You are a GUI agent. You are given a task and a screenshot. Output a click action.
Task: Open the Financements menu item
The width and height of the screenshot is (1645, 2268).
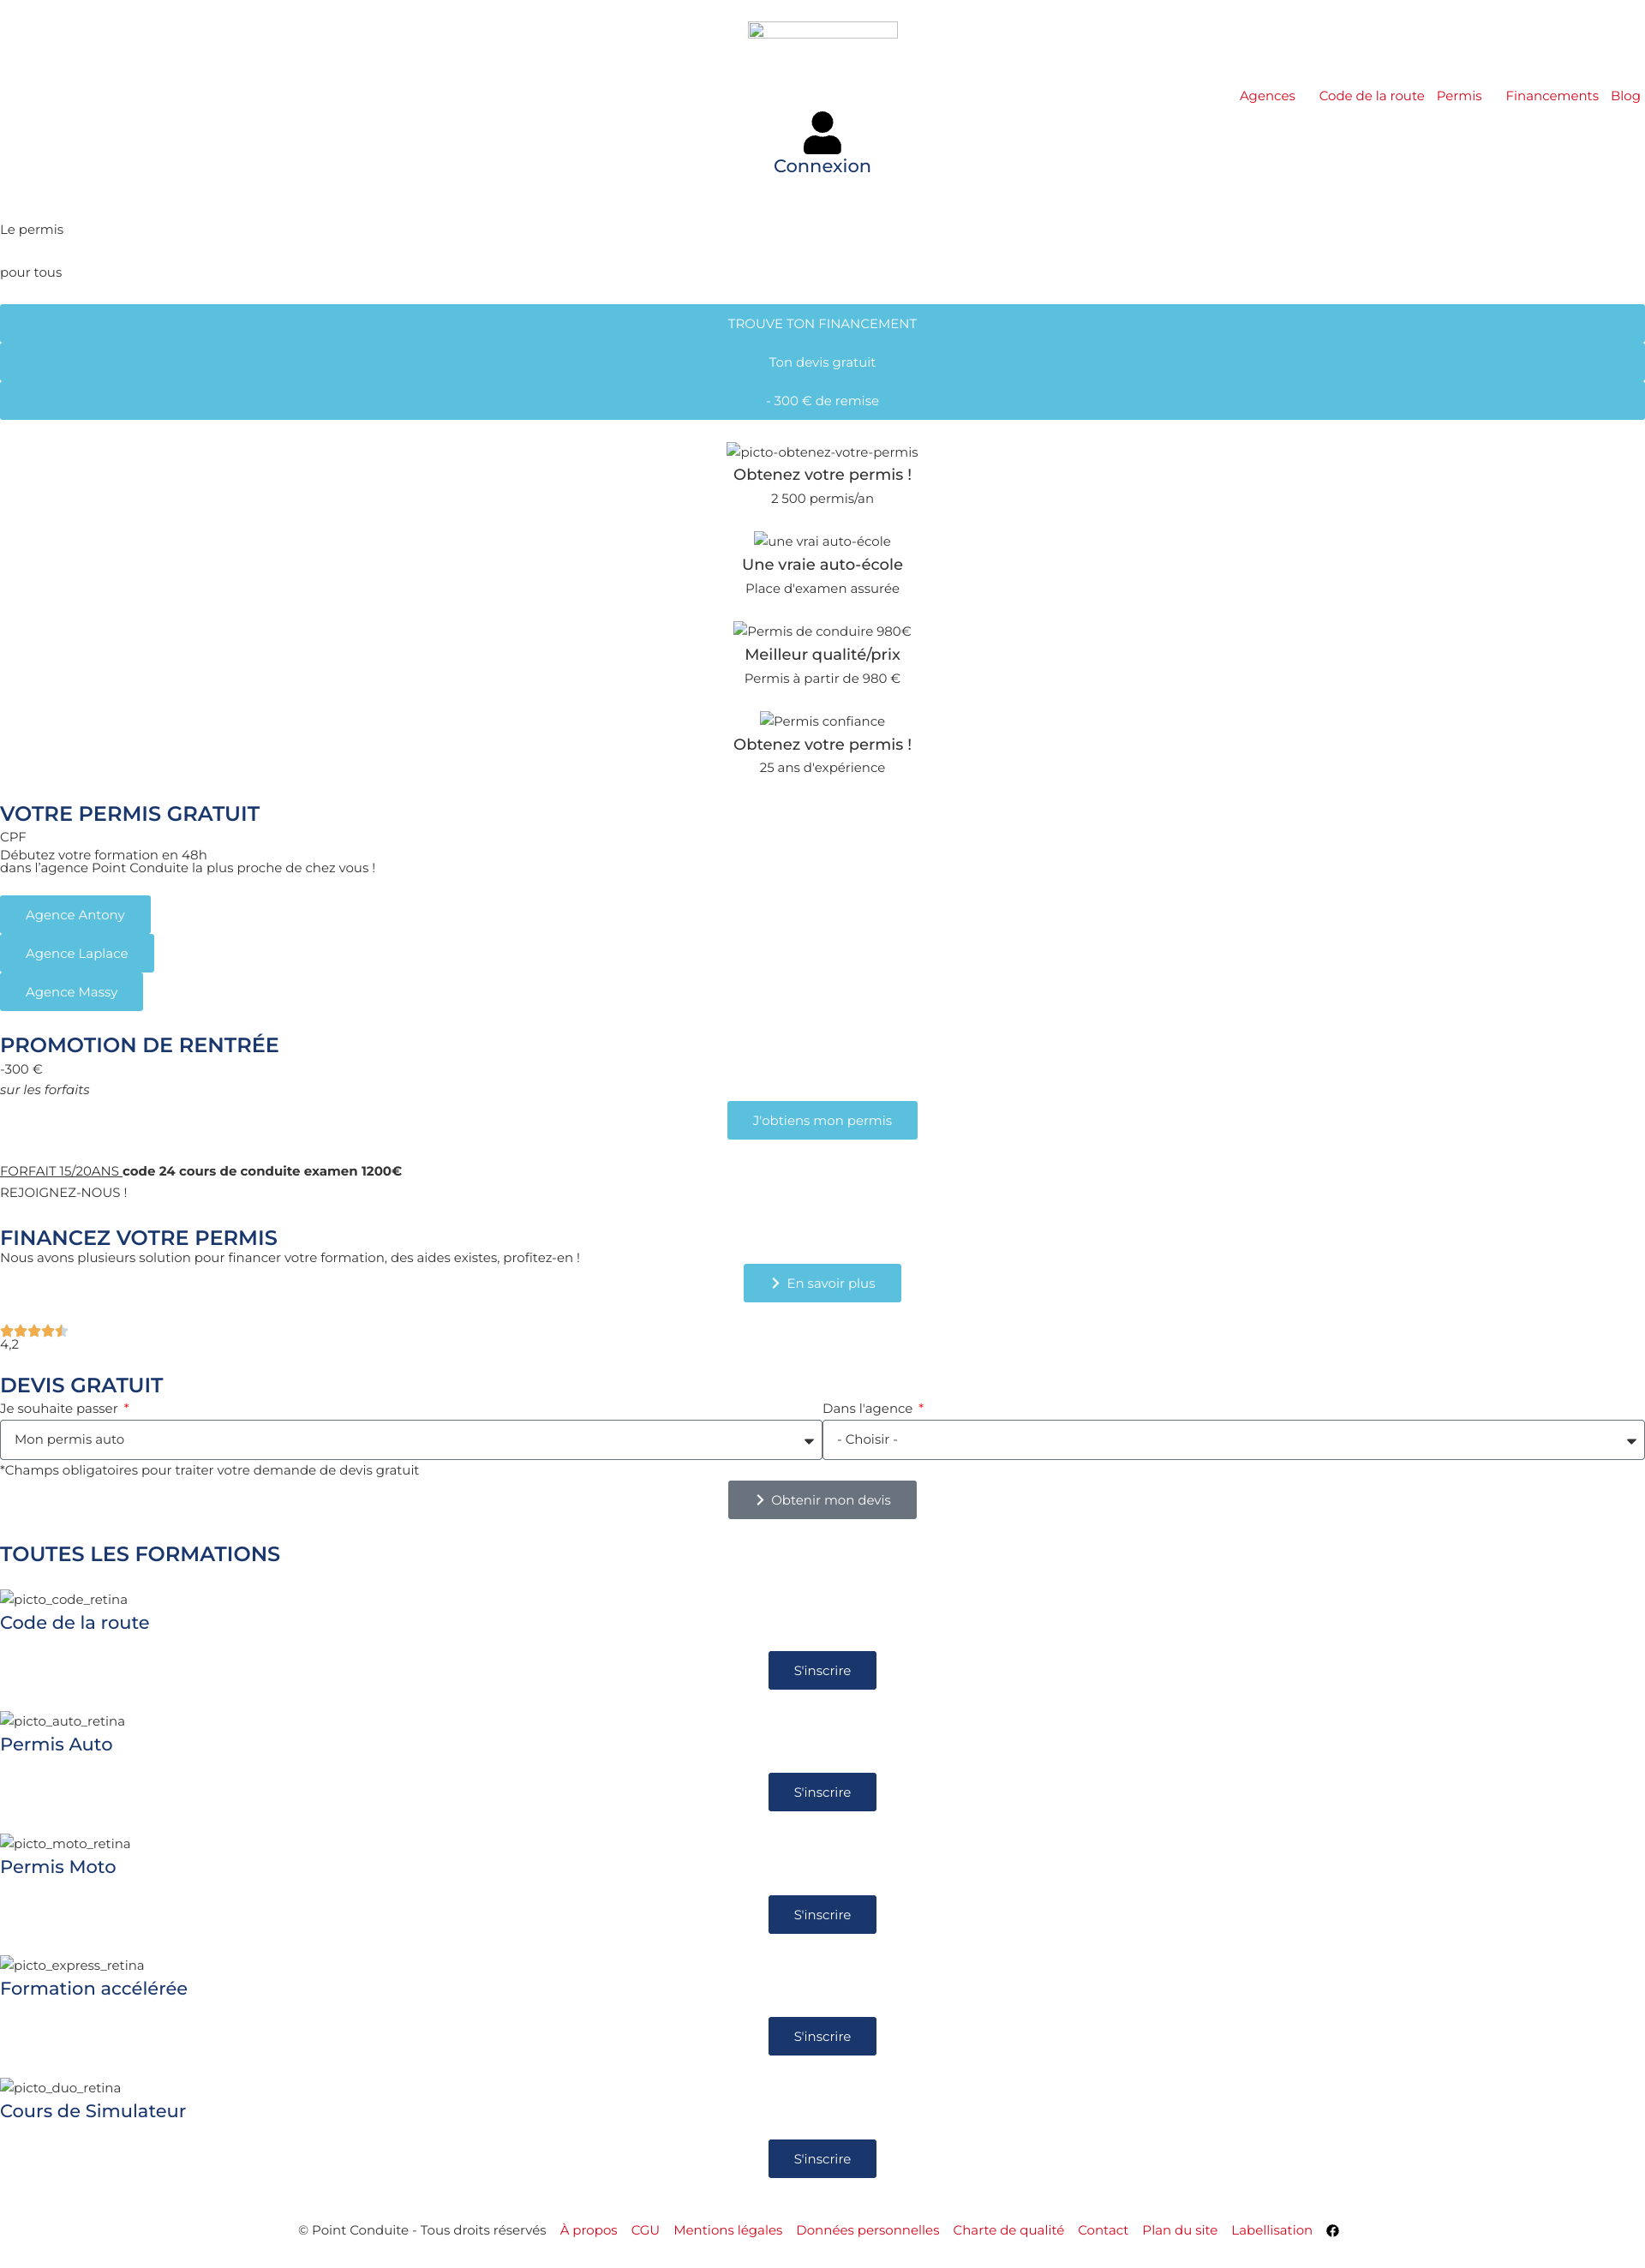(1551, 96)
